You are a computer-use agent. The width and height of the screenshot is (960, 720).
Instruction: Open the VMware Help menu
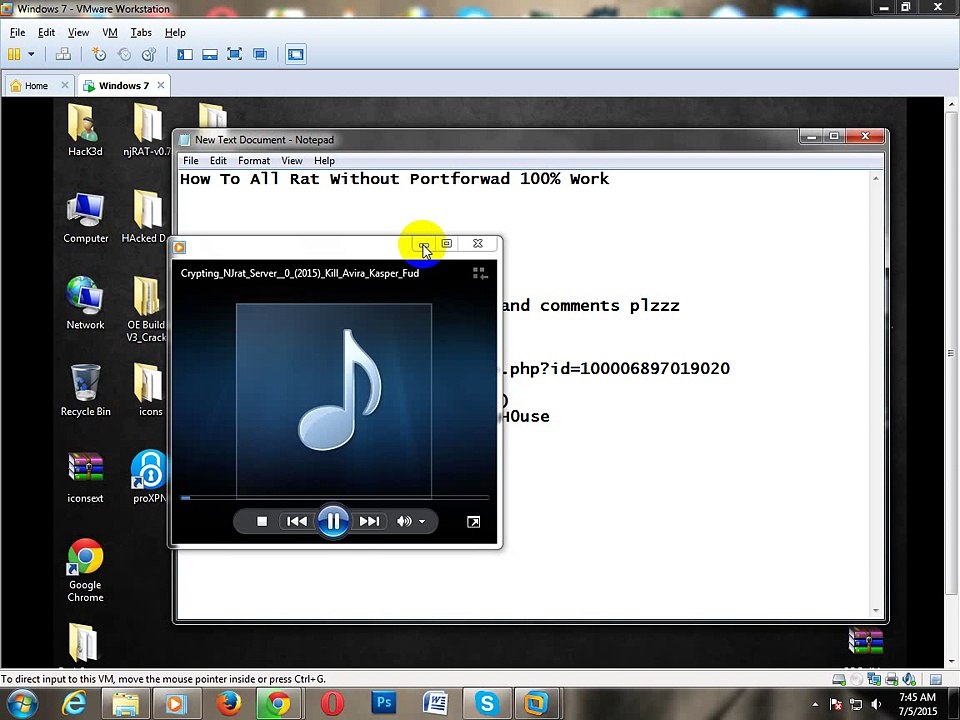point(175,32)
